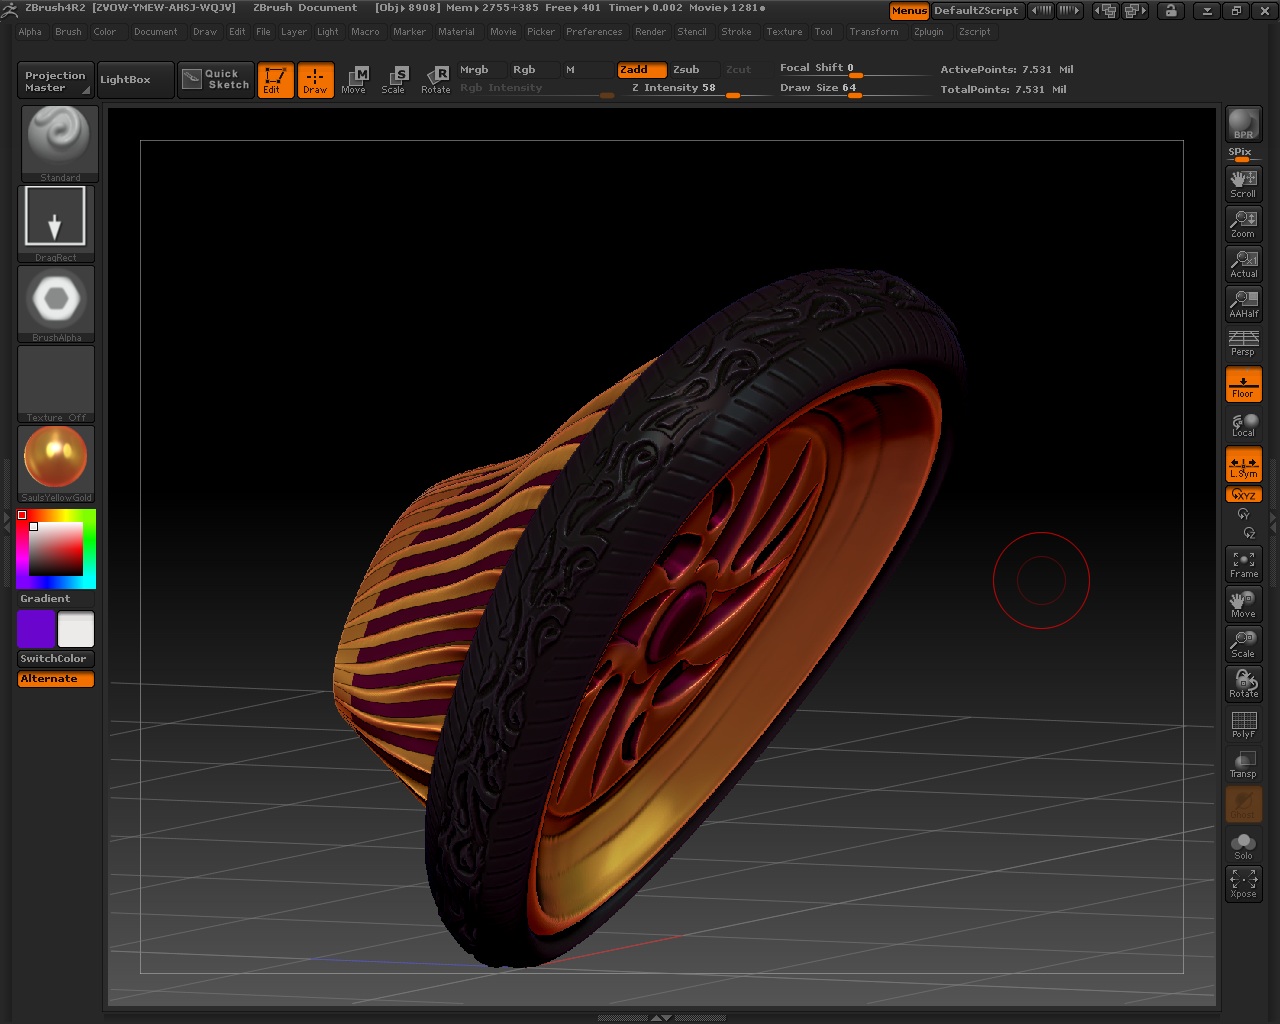Activate Quick Sketch mode

pos(215,79)
